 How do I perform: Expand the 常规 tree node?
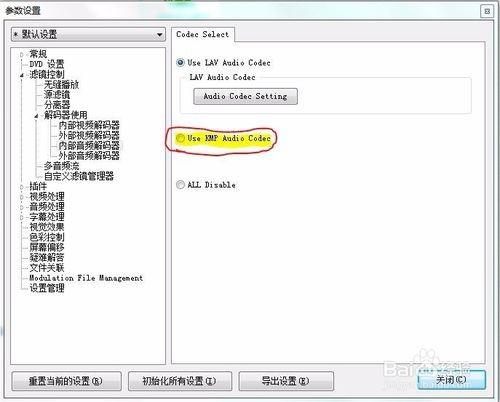click(22, 54)
